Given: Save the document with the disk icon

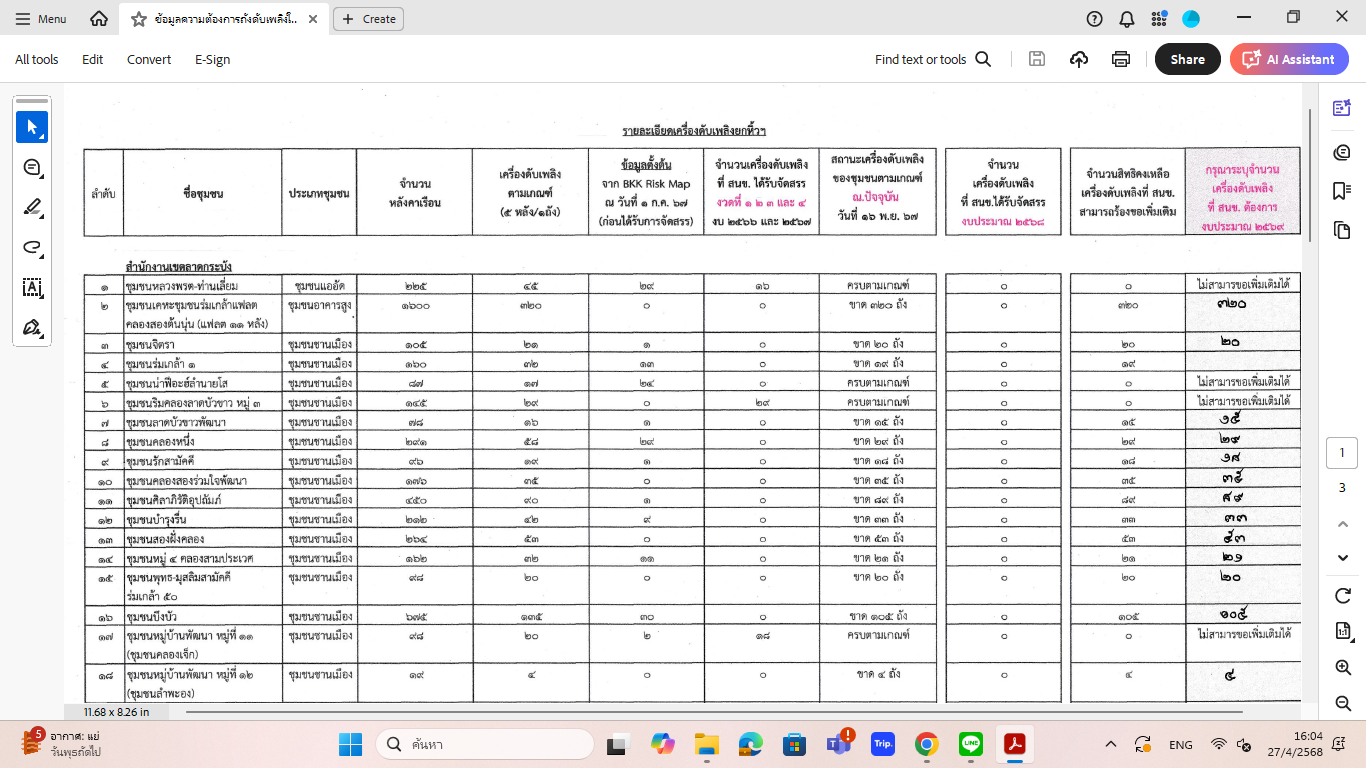Looking at the screenshot, I should click(x=1037, y=59).
